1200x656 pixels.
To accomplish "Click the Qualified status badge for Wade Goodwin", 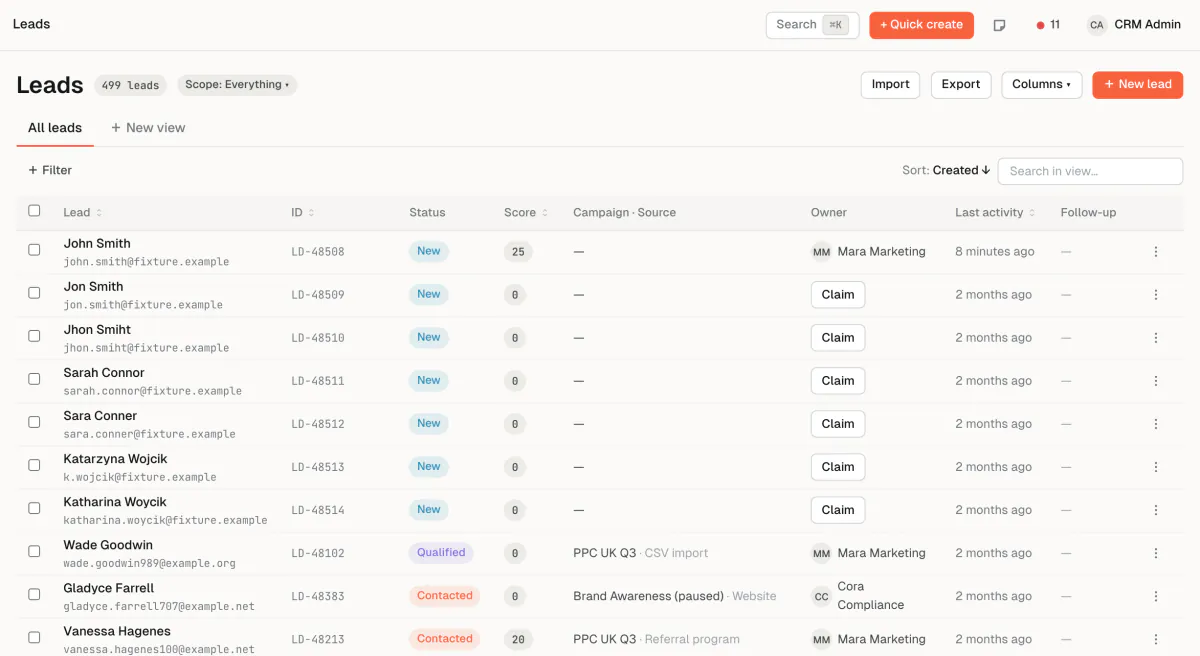I will [x=441, y=553].
